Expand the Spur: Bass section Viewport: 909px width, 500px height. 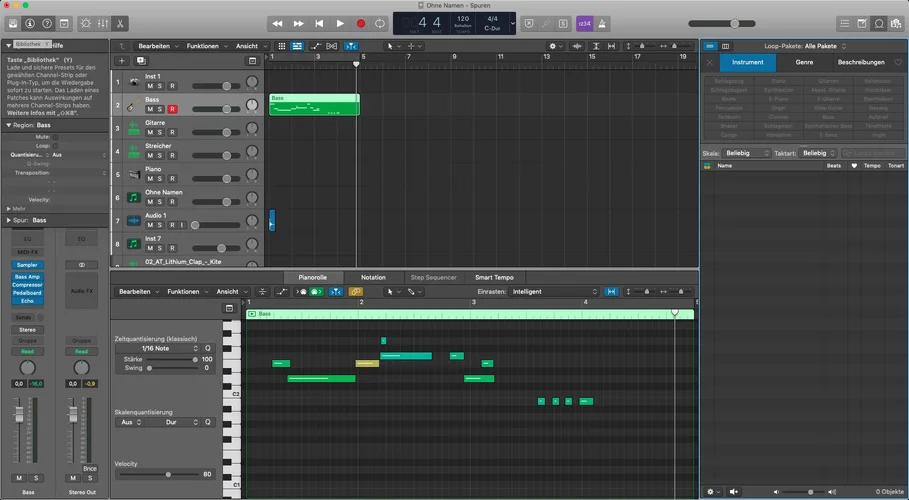(x=10, y=220)
